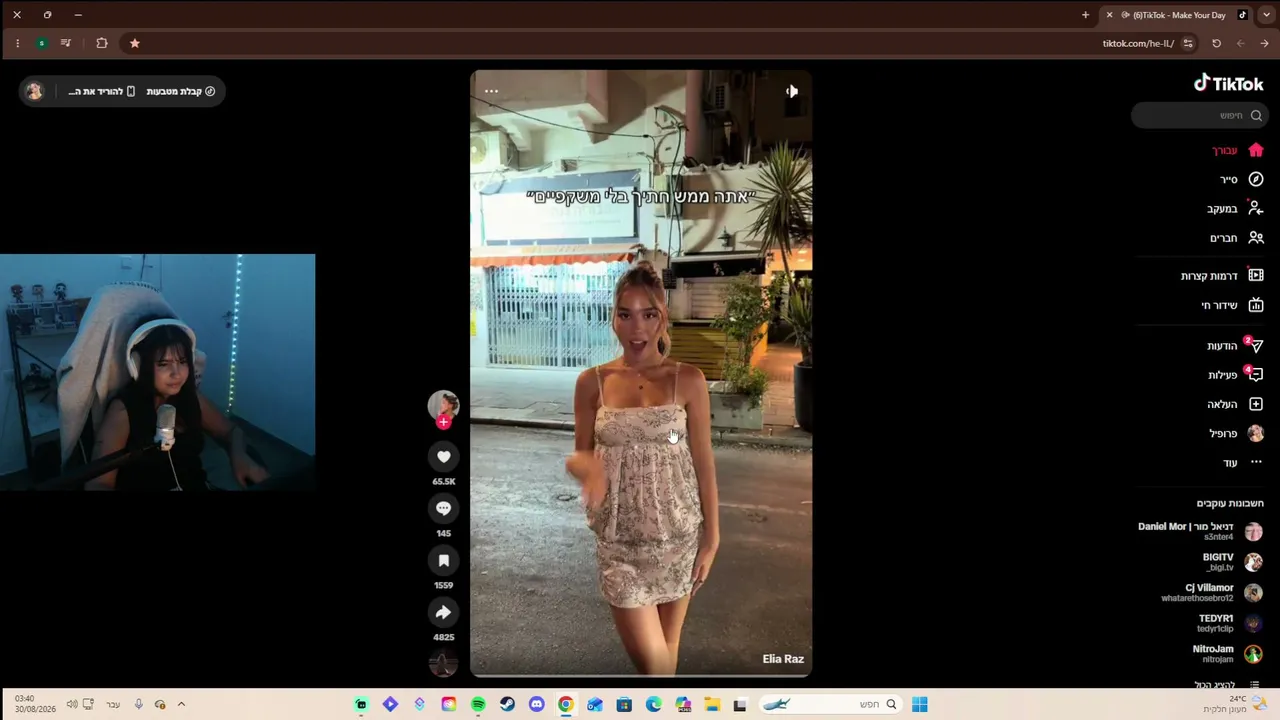This screenshot has width=1280, height=720.
Task: Open the Profile menu item (פרופיל)
Action: click(1236, 433)
